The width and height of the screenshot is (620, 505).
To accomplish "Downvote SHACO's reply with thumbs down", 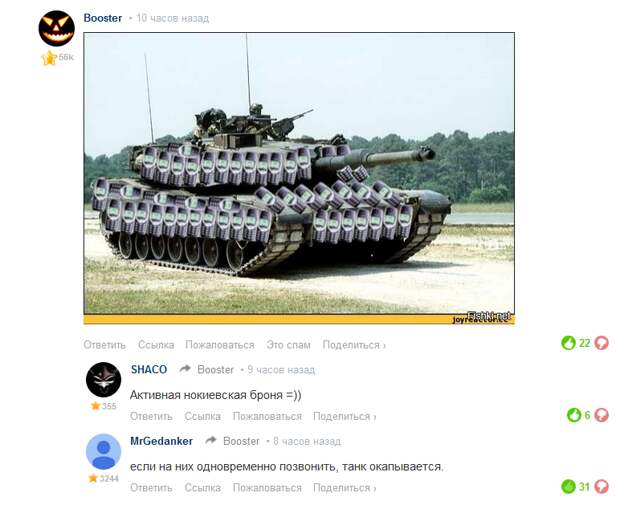I will click(601, 415).
